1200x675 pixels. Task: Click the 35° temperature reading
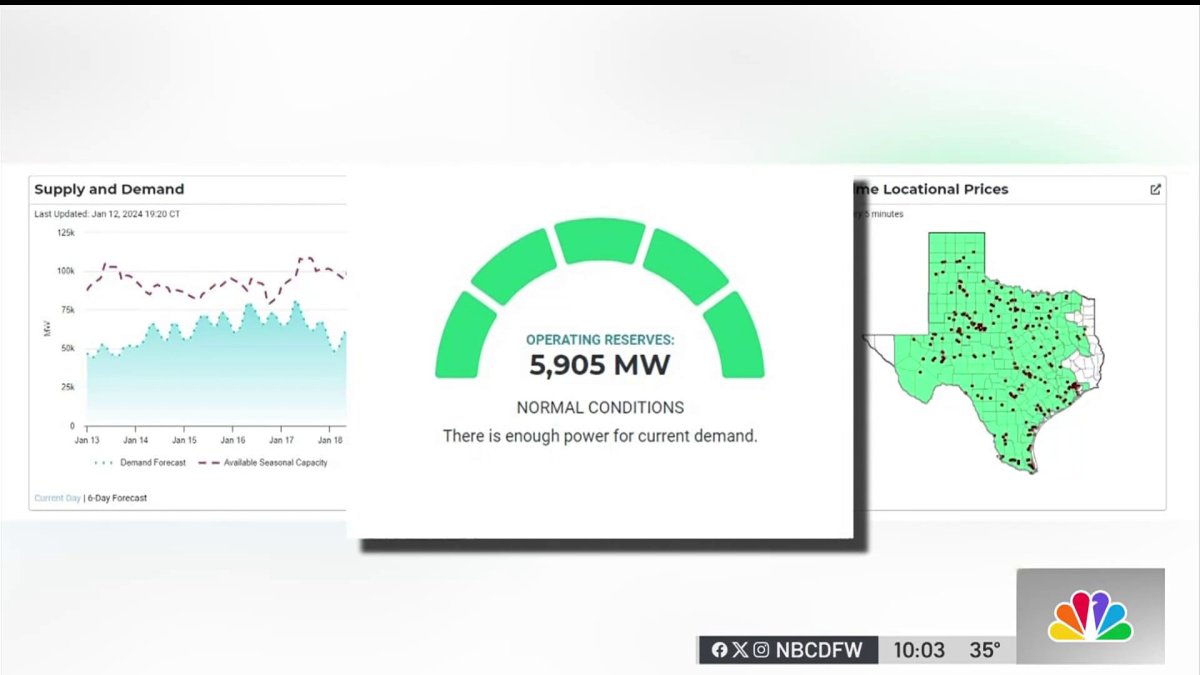pos(982,649)
